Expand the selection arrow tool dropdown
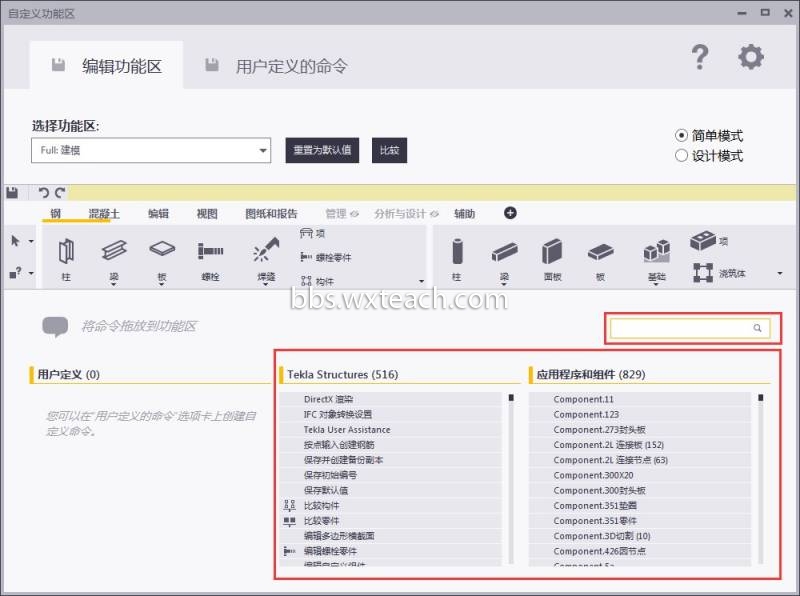800x596 pixels. tap(31, 241)
